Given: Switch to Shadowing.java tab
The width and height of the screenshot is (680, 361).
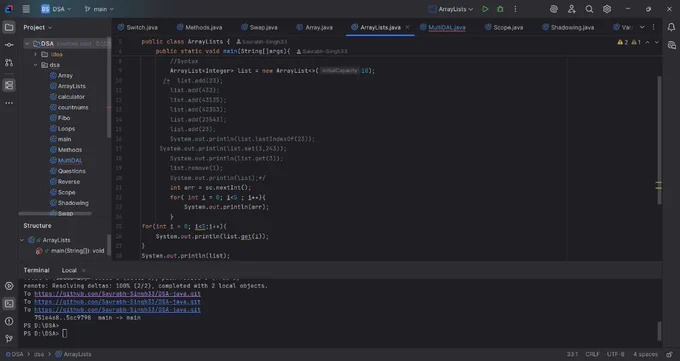Looking at the screenshot, I should [568, 27].
